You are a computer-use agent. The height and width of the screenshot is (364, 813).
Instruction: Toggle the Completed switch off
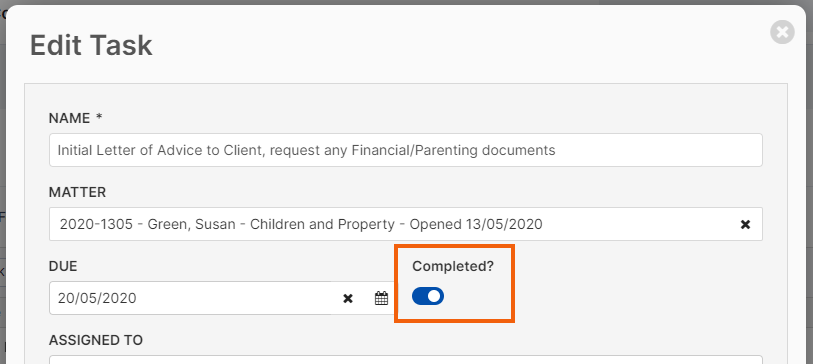point(428,296)
